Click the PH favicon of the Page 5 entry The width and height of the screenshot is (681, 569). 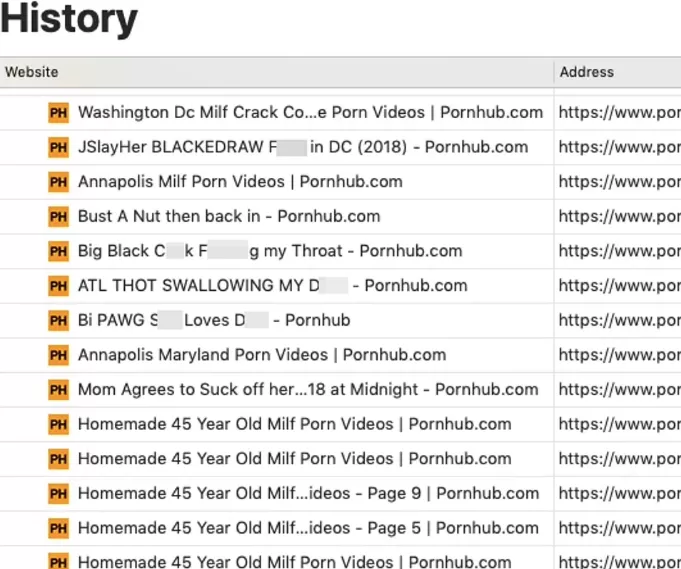coord(58,529)
